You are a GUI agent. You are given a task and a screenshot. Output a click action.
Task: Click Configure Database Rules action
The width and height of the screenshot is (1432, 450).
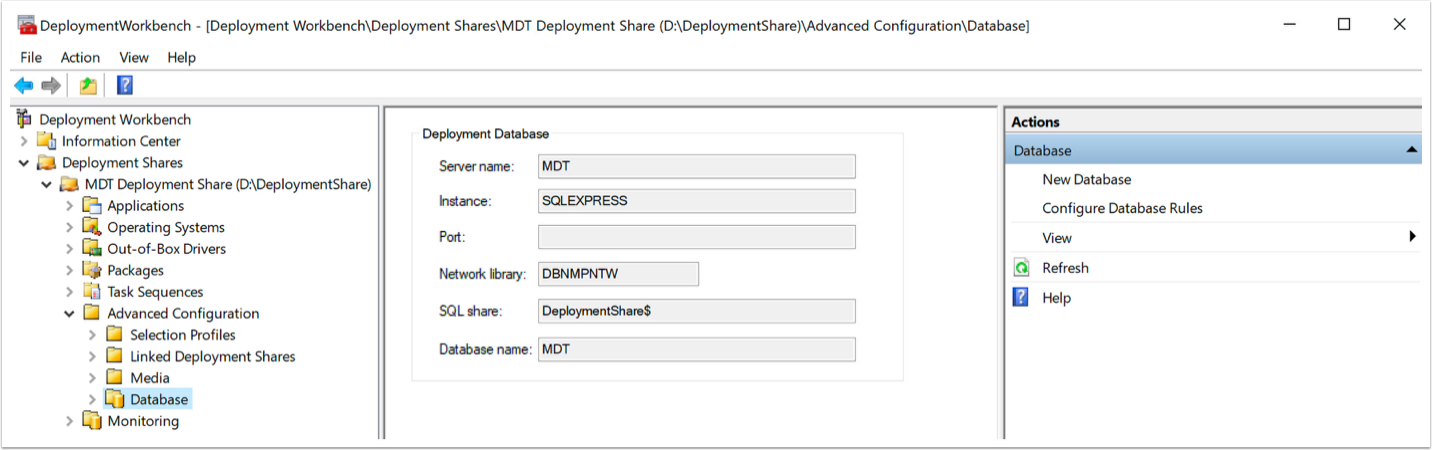pyautogui.click(x=1122, y=208)
